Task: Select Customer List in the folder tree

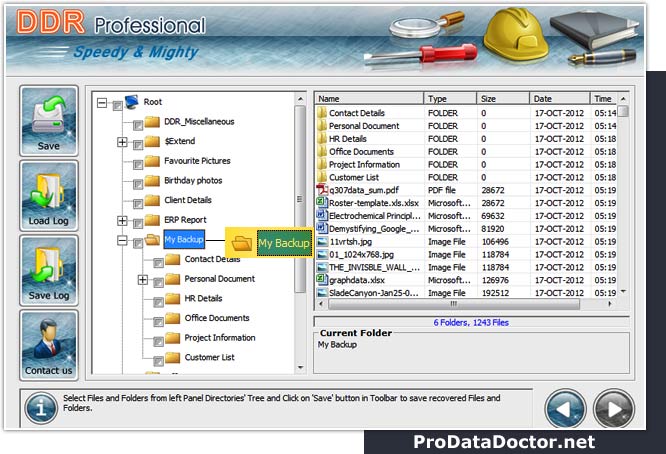Action: [209, 357]
